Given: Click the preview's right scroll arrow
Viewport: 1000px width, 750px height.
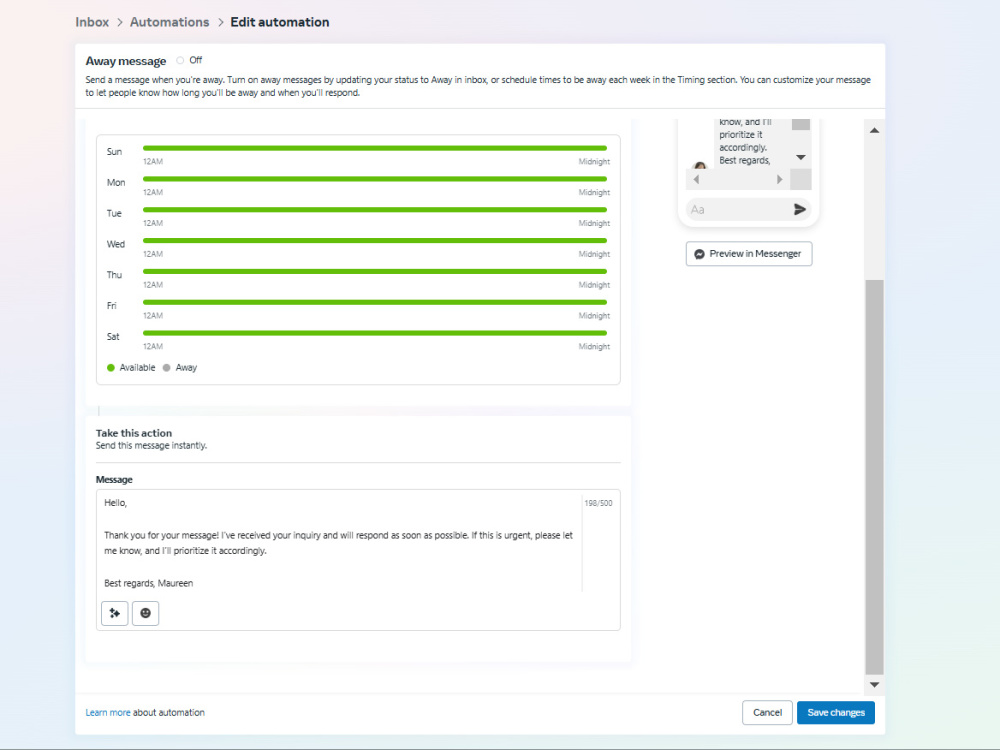Looking at the screenshot, I should click(779, 180).
